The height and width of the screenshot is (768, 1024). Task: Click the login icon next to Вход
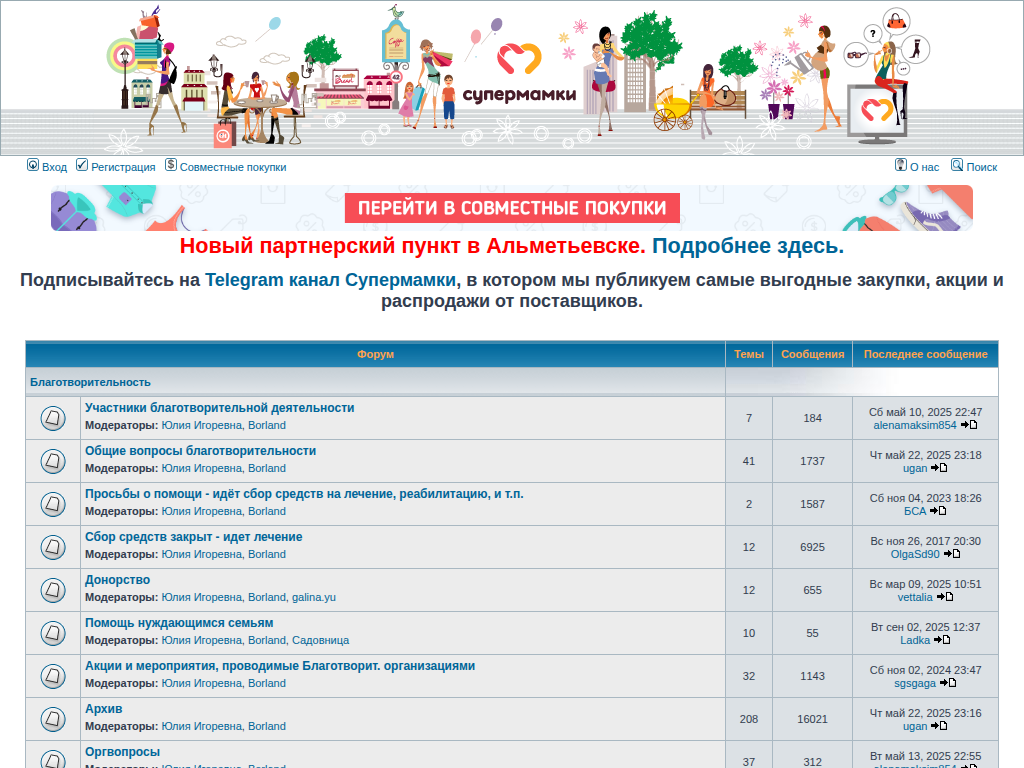click(x=33, y=165)
